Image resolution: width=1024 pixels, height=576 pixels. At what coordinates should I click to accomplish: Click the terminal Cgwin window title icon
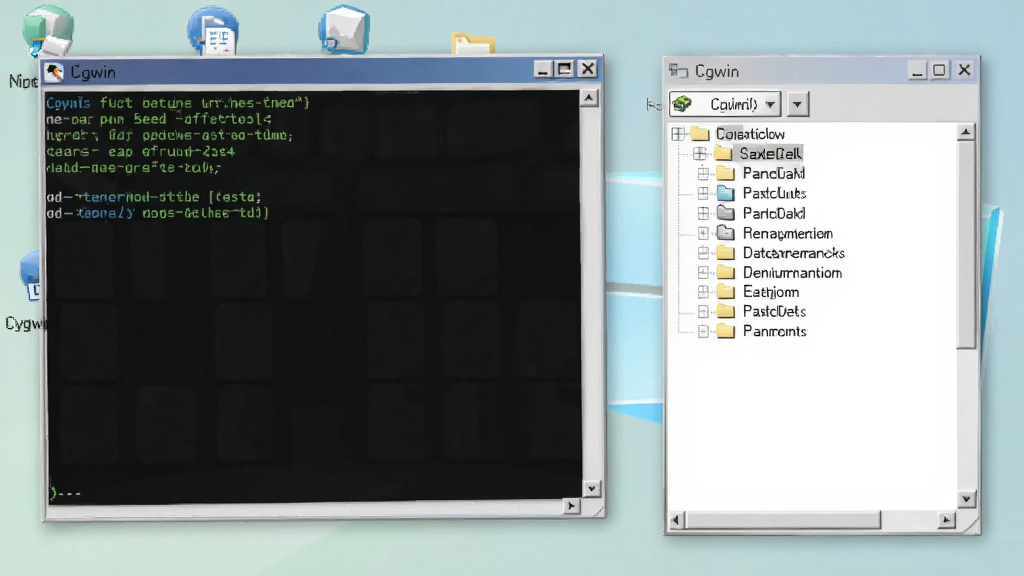point(55,72)
